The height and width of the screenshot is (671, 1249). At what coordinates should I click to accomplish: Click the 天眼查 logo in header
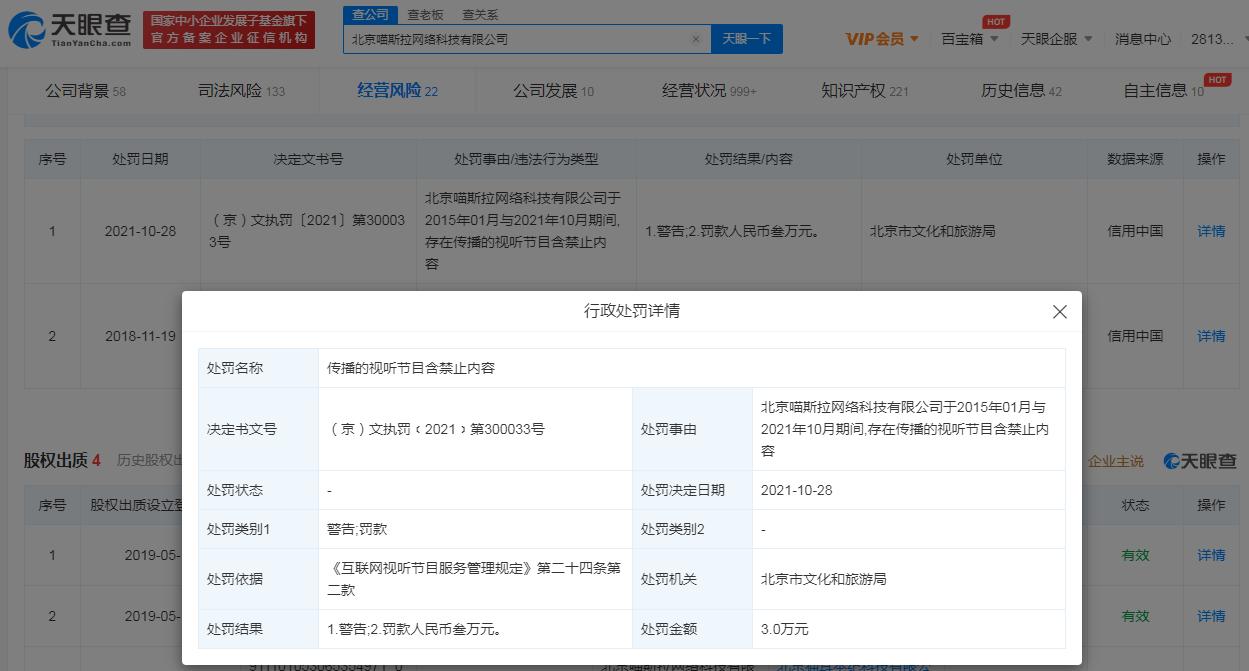tap(70, 30)
